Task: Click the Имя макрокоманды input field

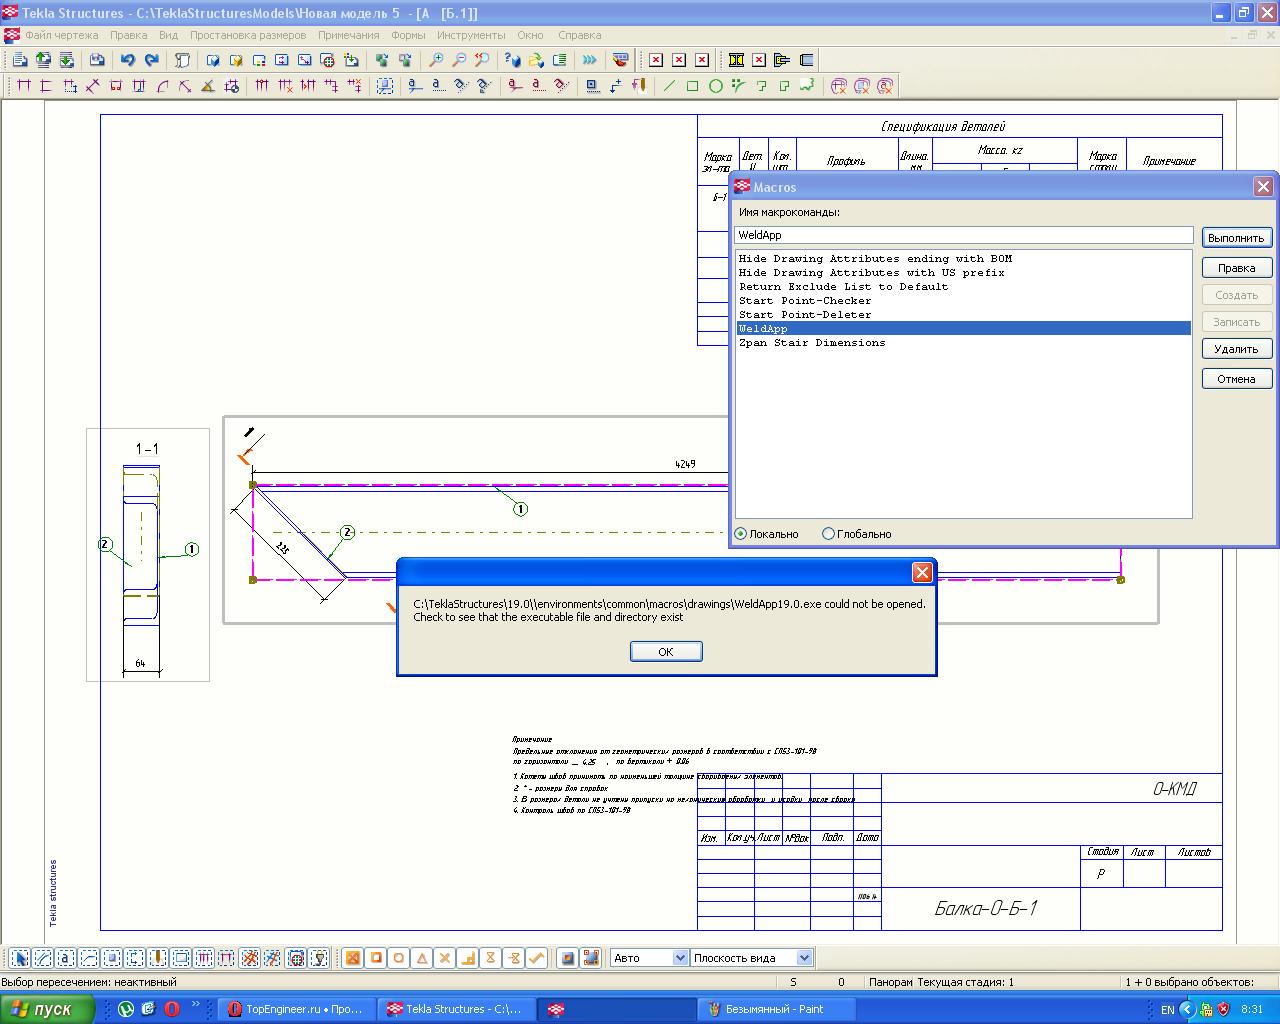Action: [x=964, y=235]
